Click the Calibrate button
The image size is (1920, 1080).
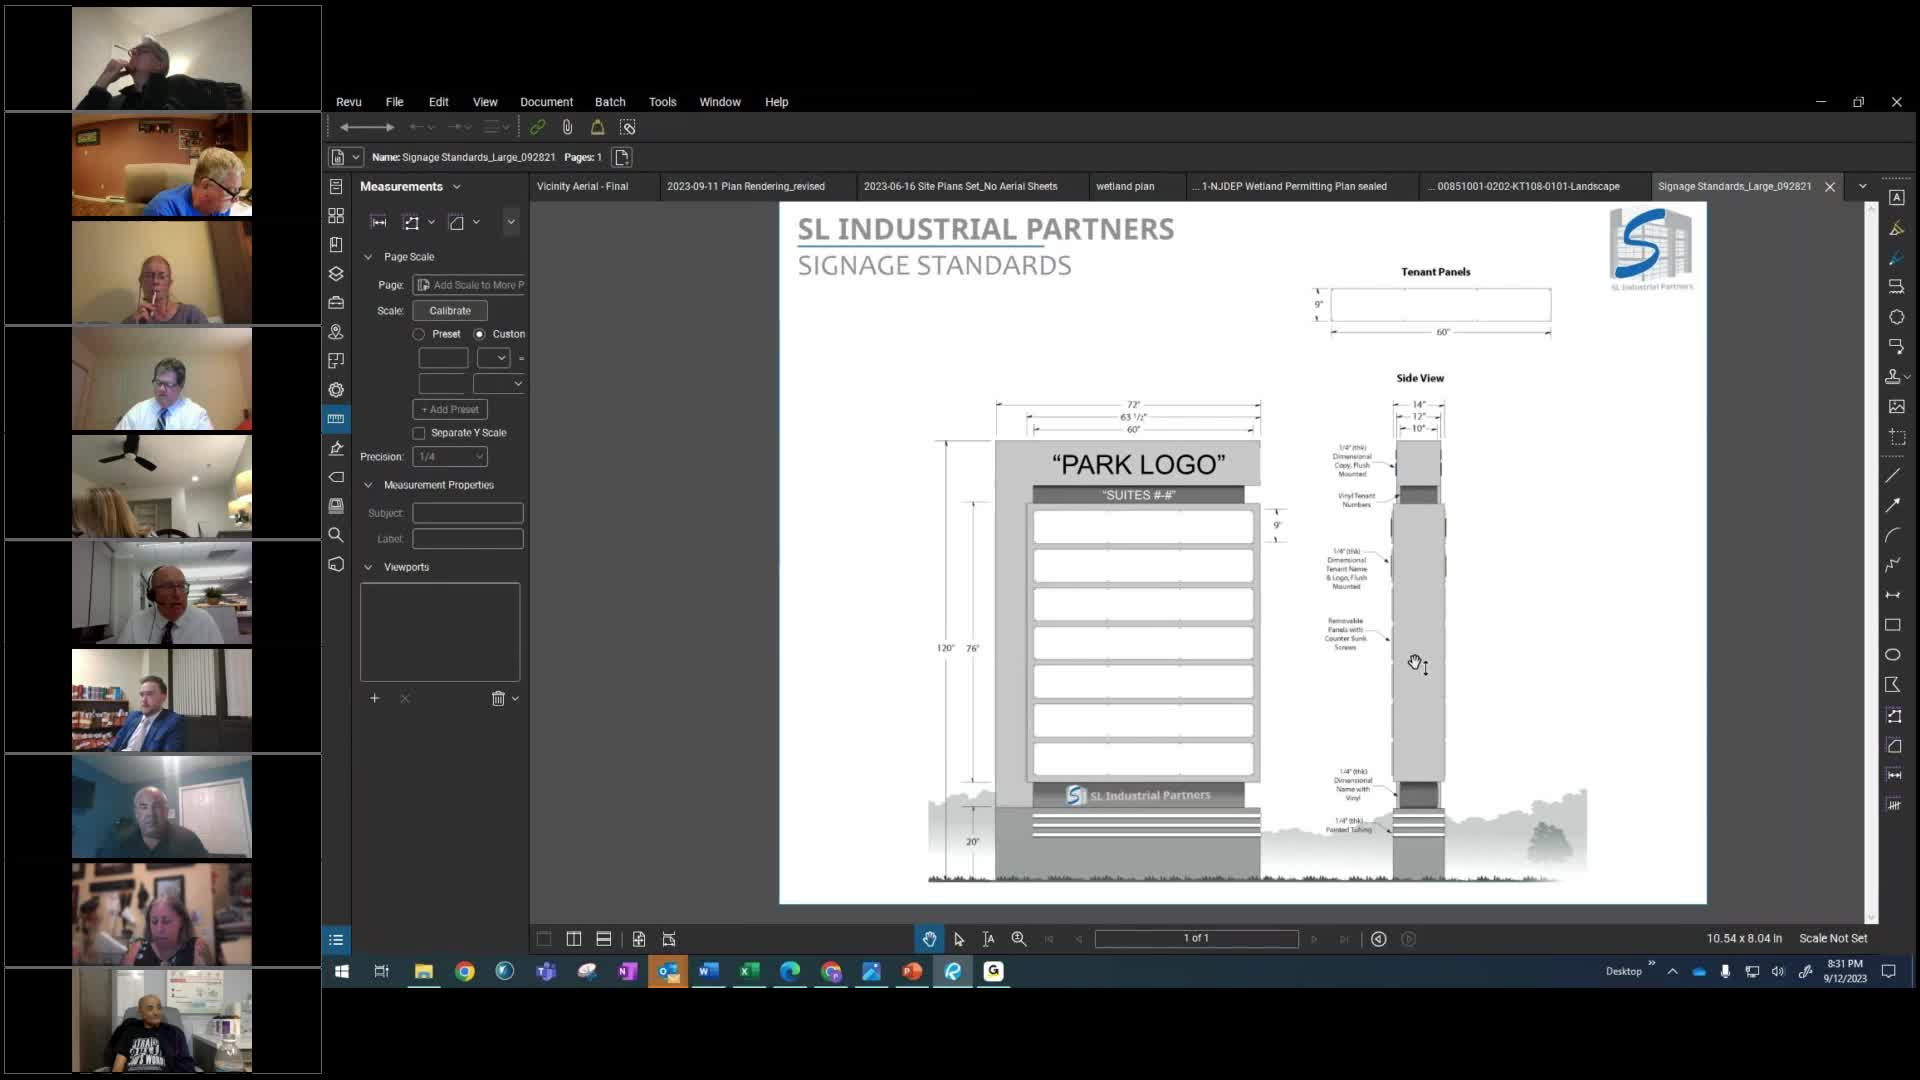tap(450, 311)
